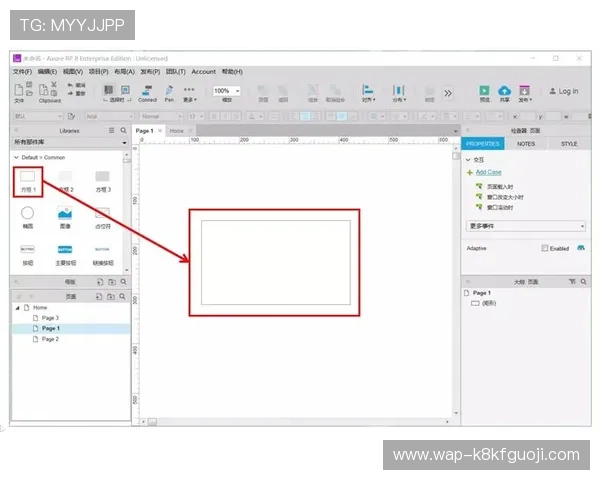Click the search icon in Libraries panel
600x480 pixels.
pyautogui.click(x=124, y=131)
